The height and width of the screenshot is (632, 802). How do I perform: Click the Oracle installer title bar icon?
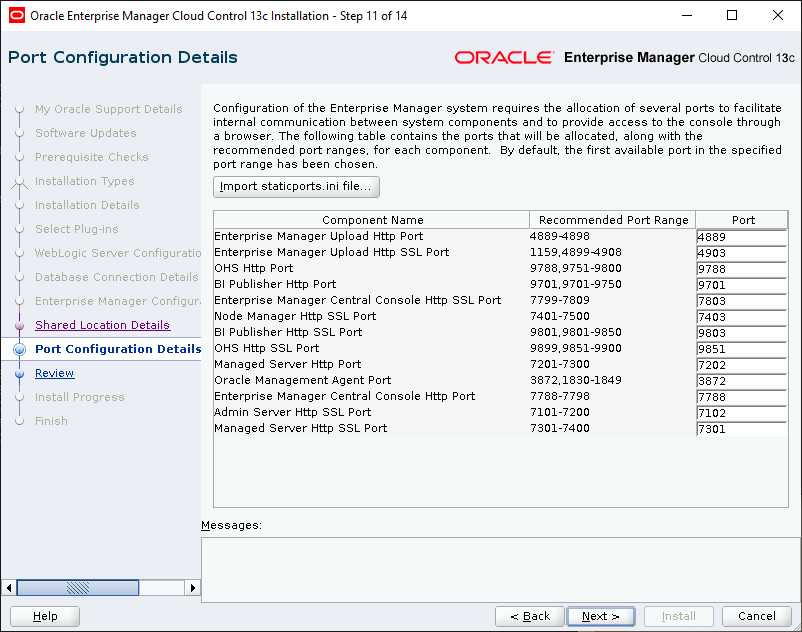[x=17, y=15]
